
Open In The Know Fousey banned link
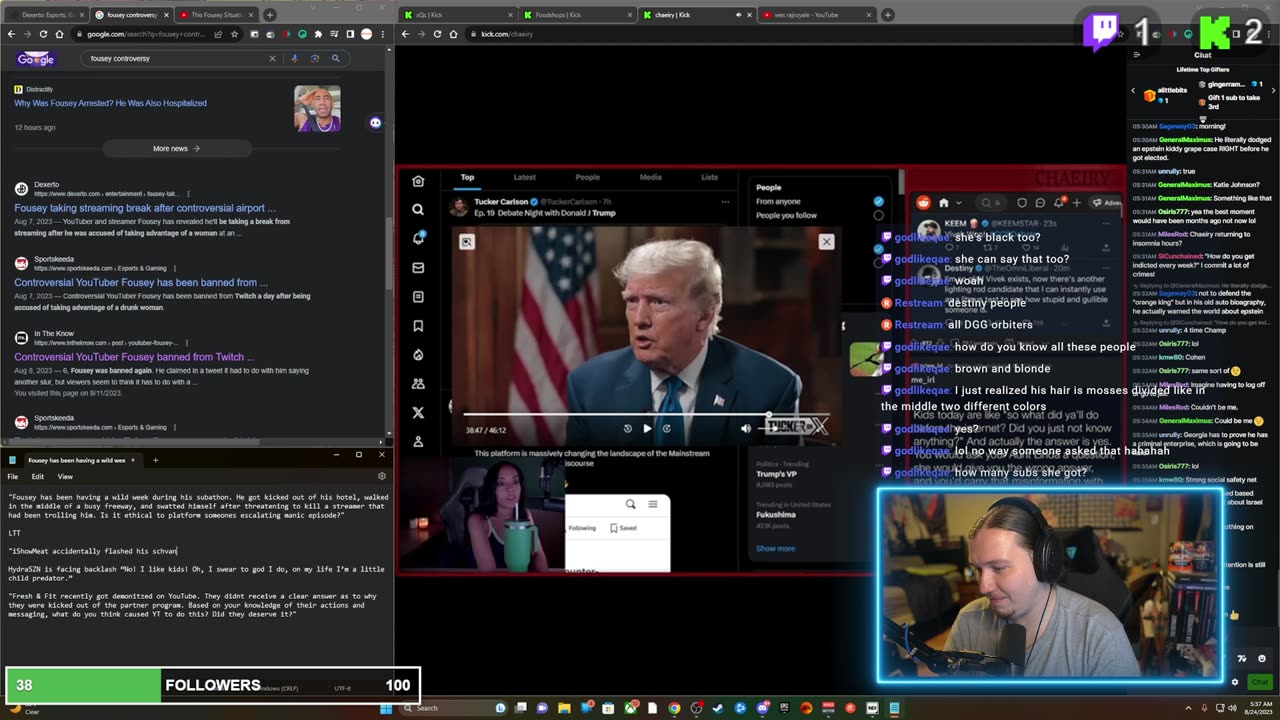134,356
